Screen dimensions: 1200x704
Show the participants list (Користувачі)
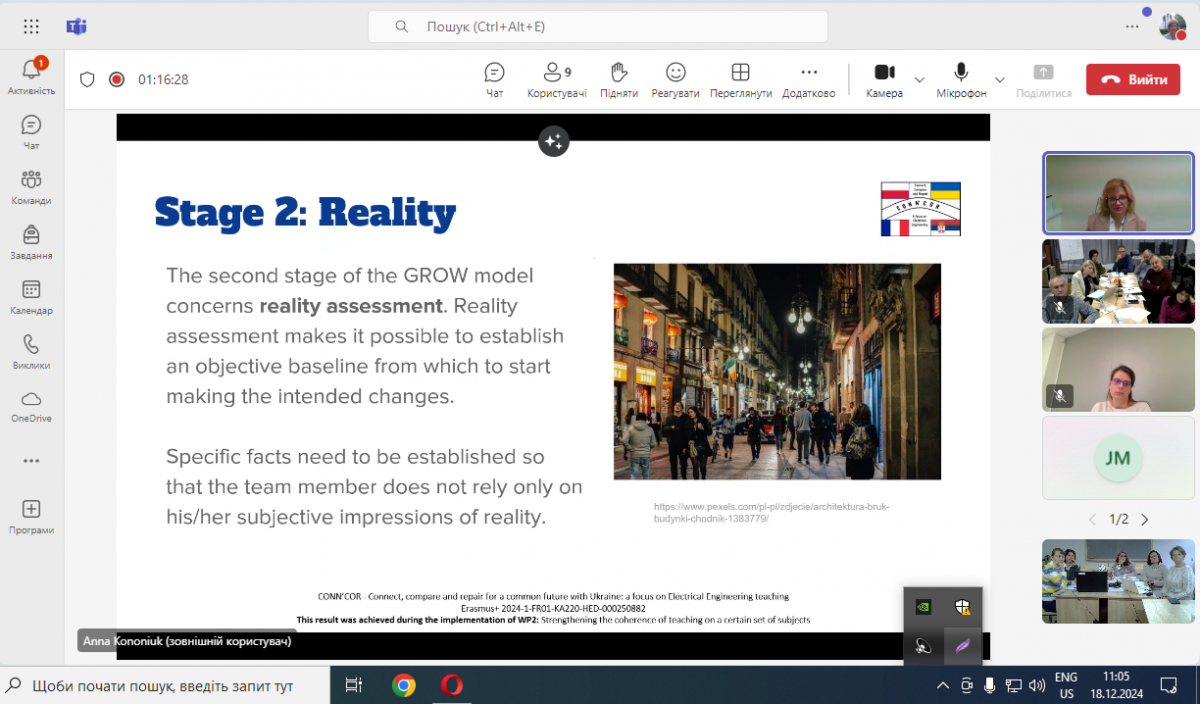(556, 79)
